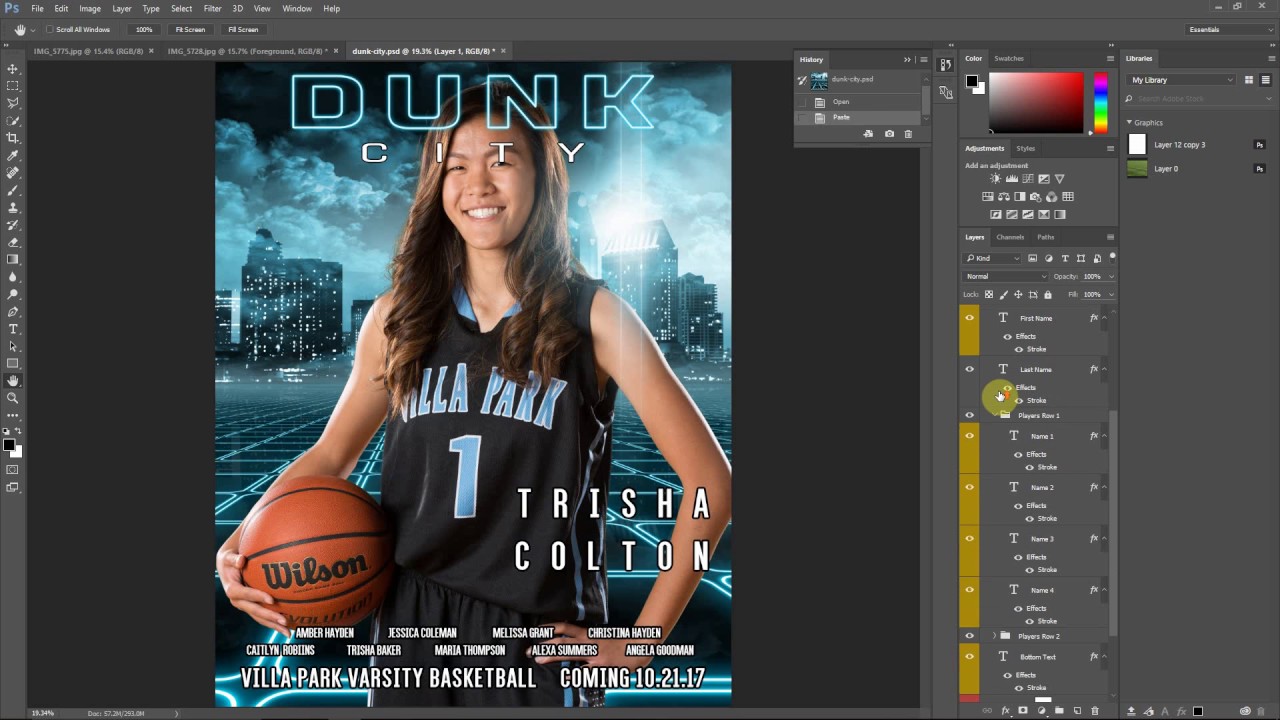Open the Fill value dropdown
The width and height of the screenshot is (1280, 720).
pos(1110,294)
